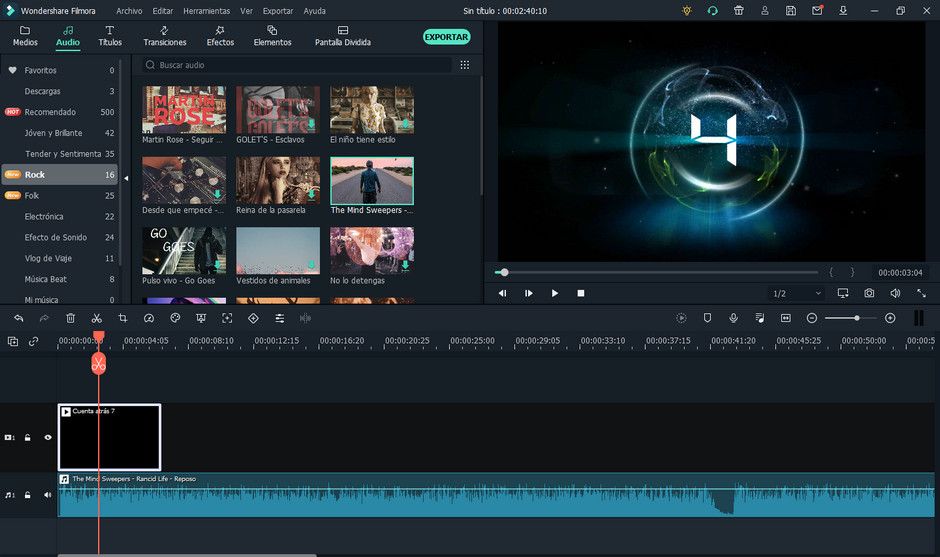The image size is (940, 557).
Task: Zoom in the timeline with plus icon
Action: coord(890,318)
